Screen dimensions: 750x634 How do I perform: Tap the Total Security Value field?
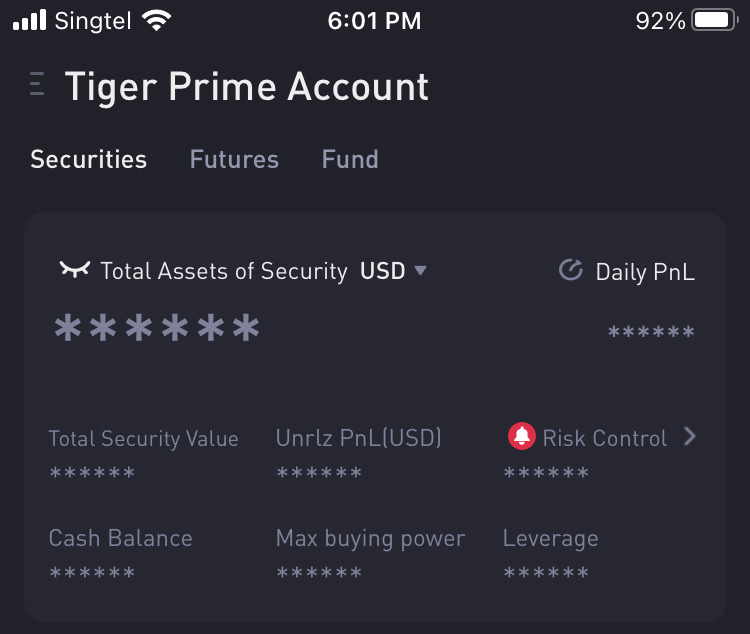tap(143, 452)
